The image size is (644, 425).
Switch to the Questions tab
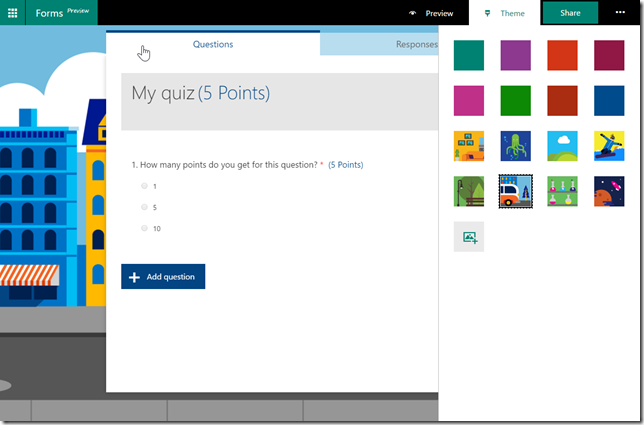point(213,44)
